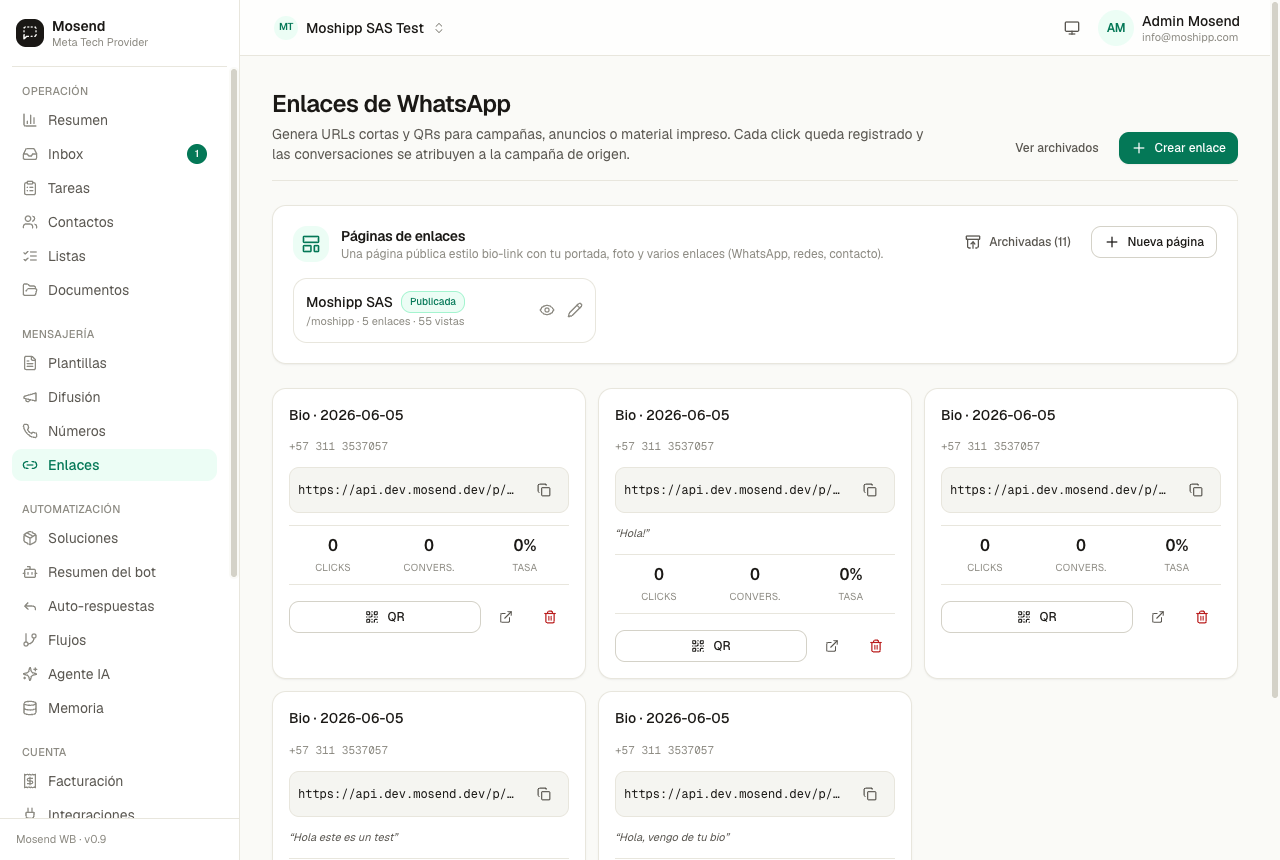Open Flujos page
Screen dimensions: 1280x860
[114, 640]
